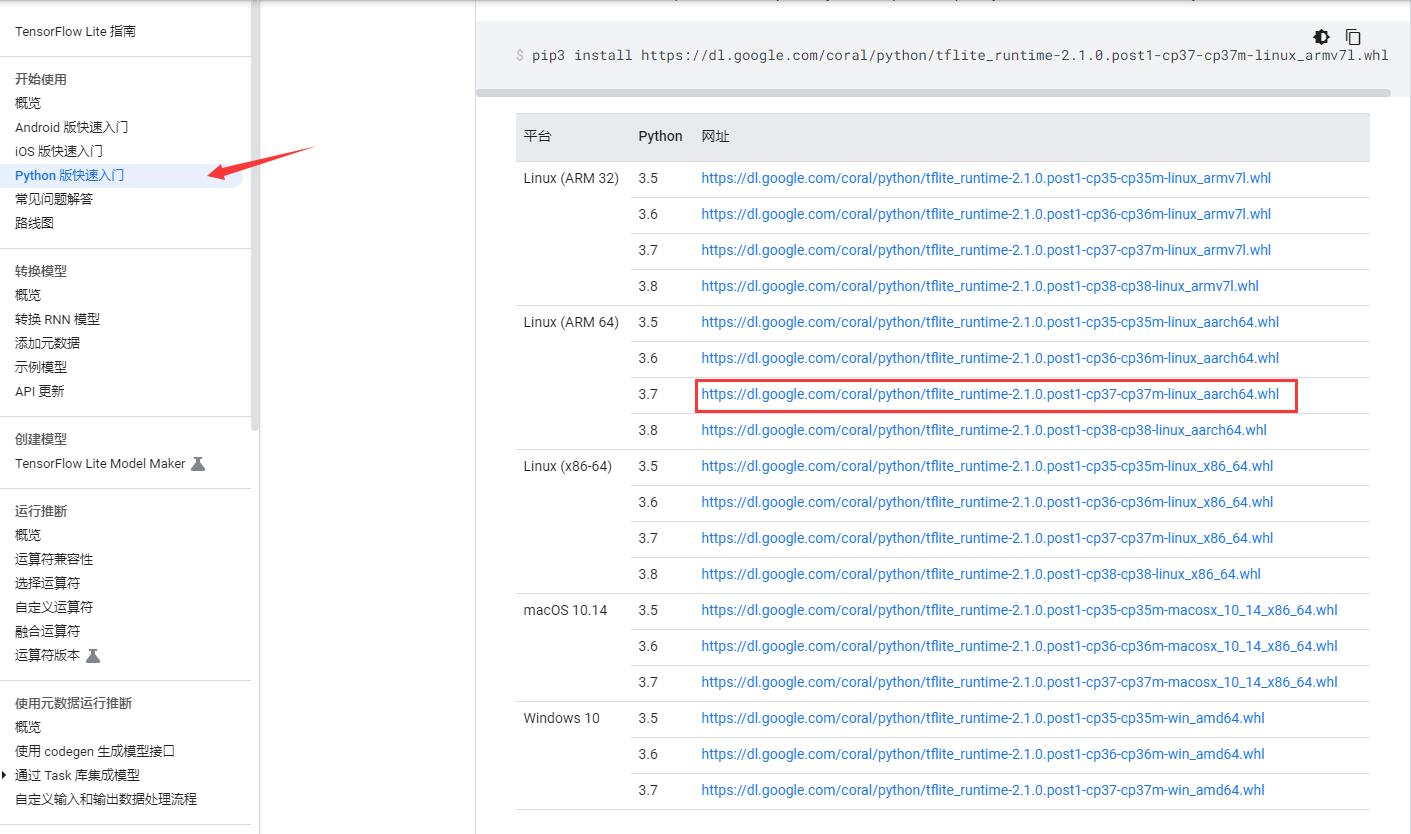Image resolution: width=1411 pixels, height=834 pixels.
Task: Open the cp35 linux_x86_64 wheel link
Action: [x=987, y=466]
